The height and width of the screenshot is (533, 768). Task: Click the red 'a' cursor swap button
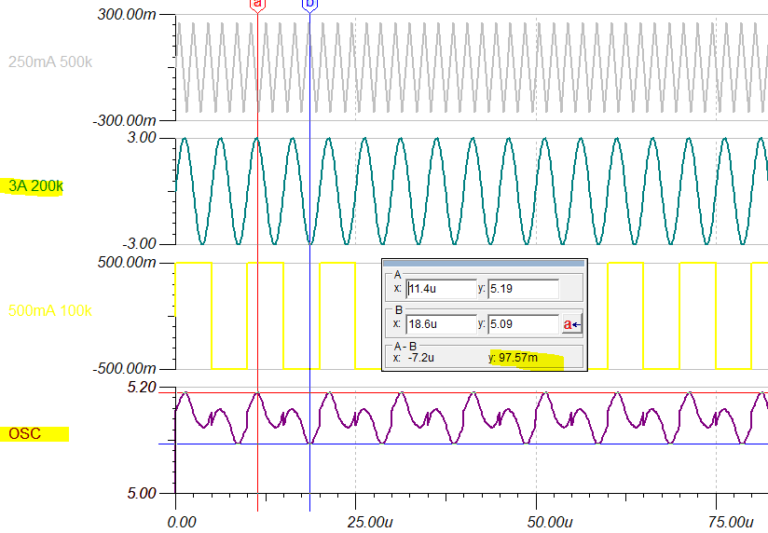click(x=572, y=324)
